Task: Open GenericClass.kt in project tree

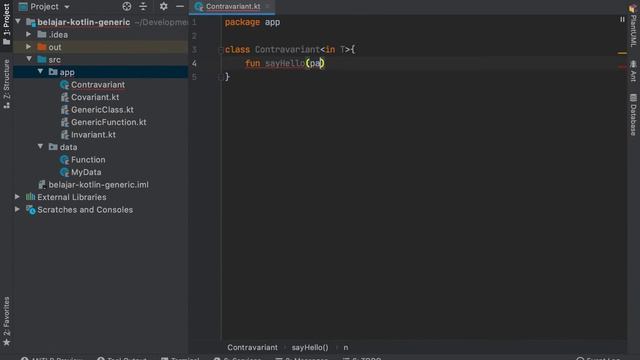Action: 102,110
